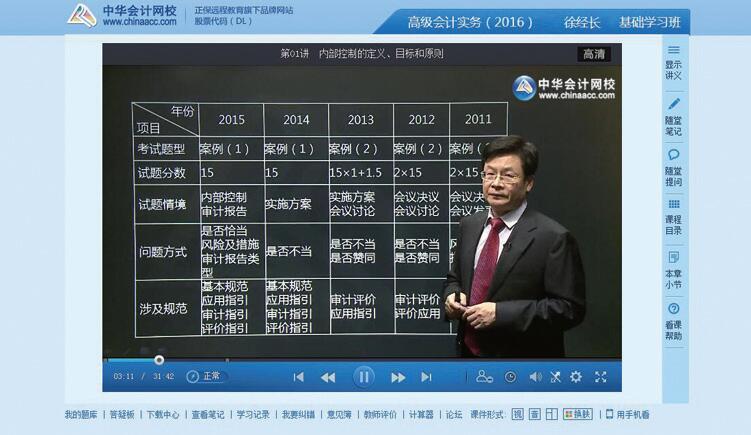The image size is (751, 435).
Task: Toggle fullscreen video mode
Action: tap(601, 377)
